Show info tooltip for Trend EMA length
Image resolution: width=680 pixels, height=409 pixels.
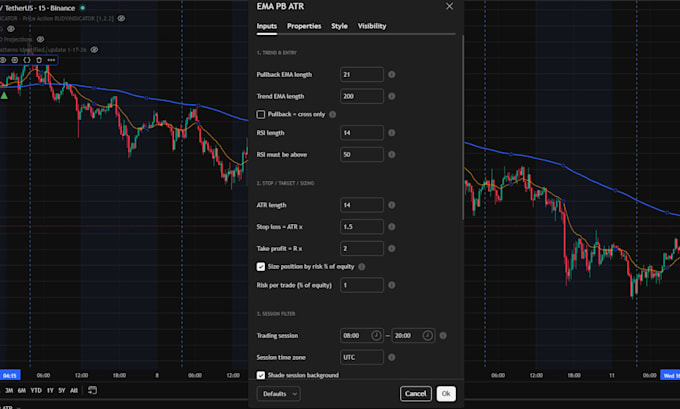[392, 96]
